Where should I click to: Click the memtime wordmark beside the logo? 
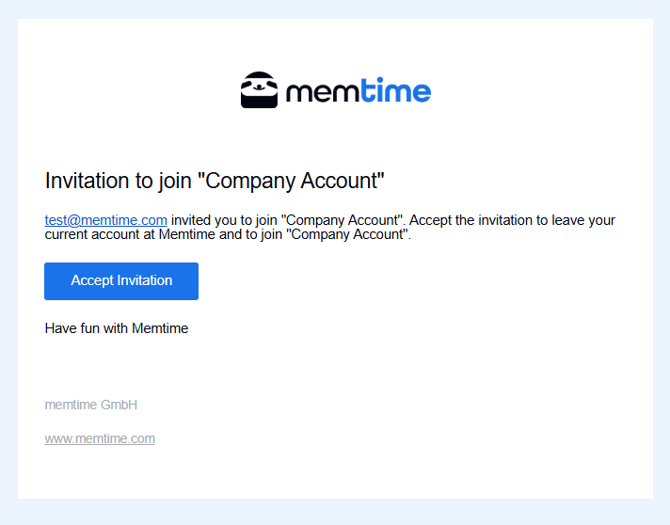click(358, 93)
